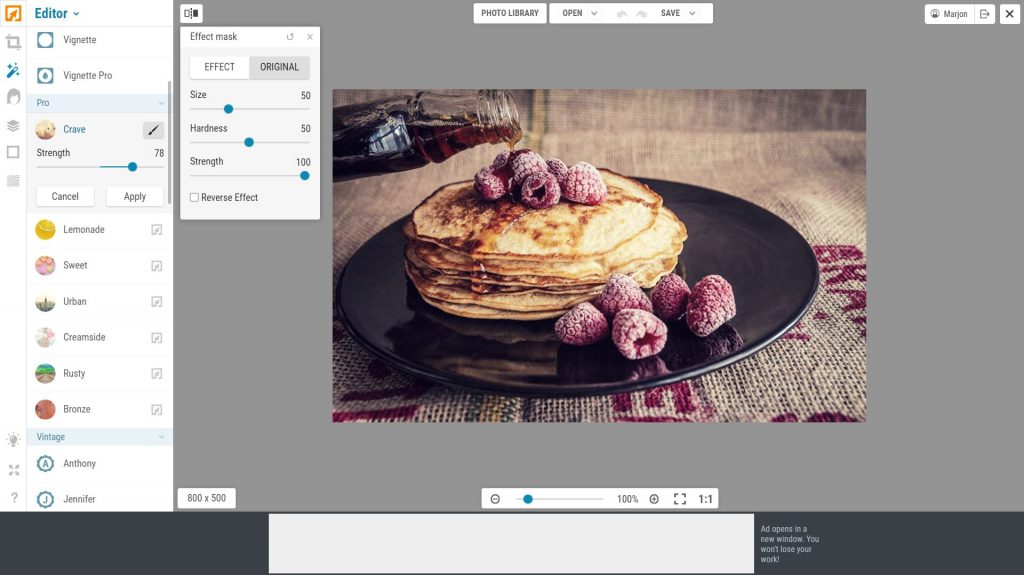Adjust the zoom level slider
1024x575 pixels.
528,499
